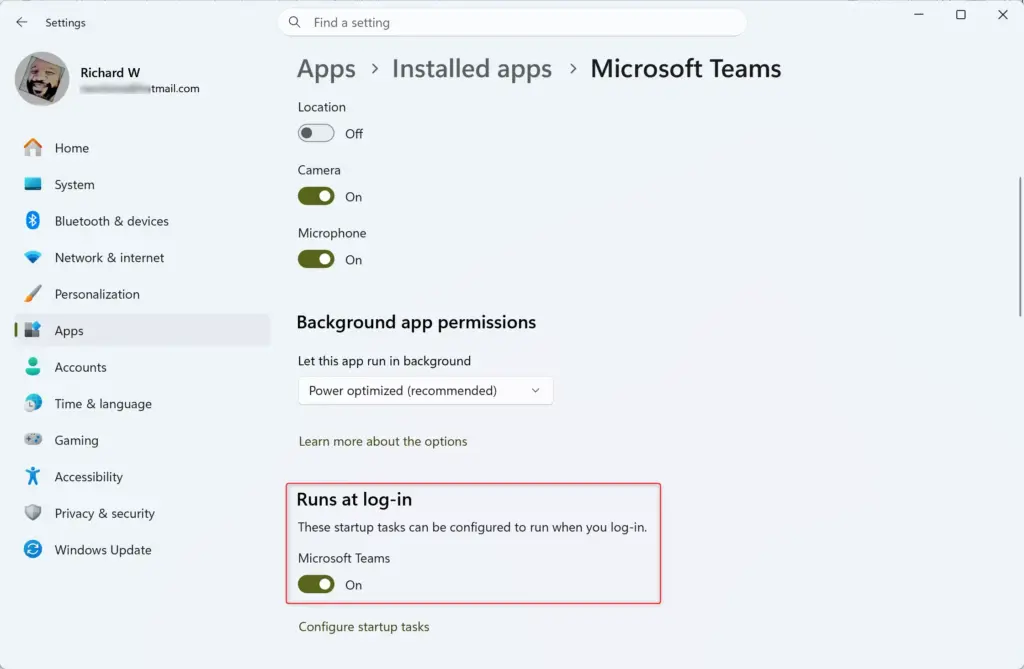The image size is (1024, 669).
Task: Focus the Find a setting search box
Action: pyautogui.click(x=512, y=22)
